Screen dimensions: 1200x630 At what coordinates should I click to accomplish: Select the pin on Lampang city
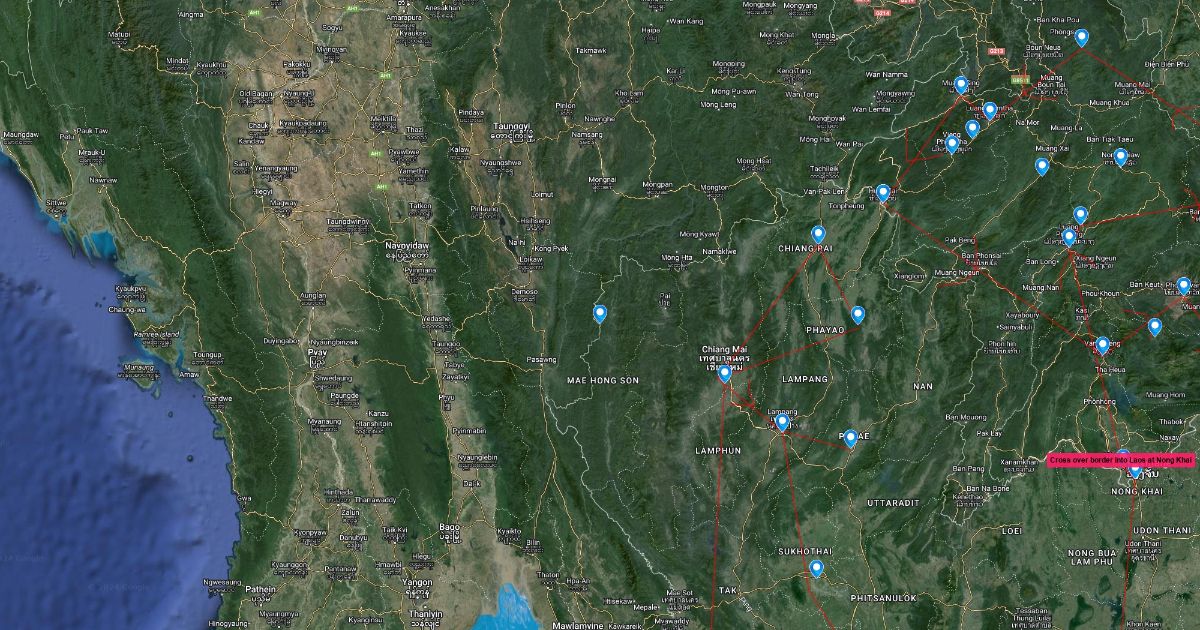pyautogui.click(x=782, y=422)
